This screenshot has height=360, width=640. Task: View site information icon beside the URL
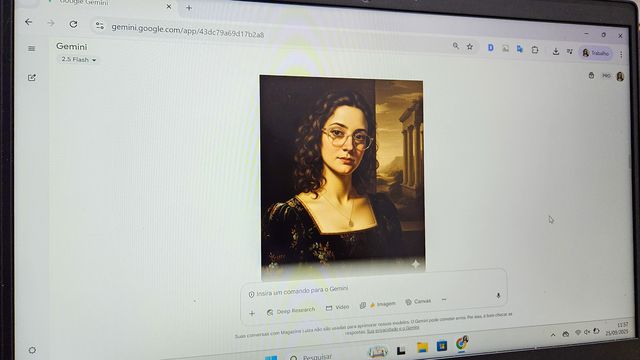(100, 26)
